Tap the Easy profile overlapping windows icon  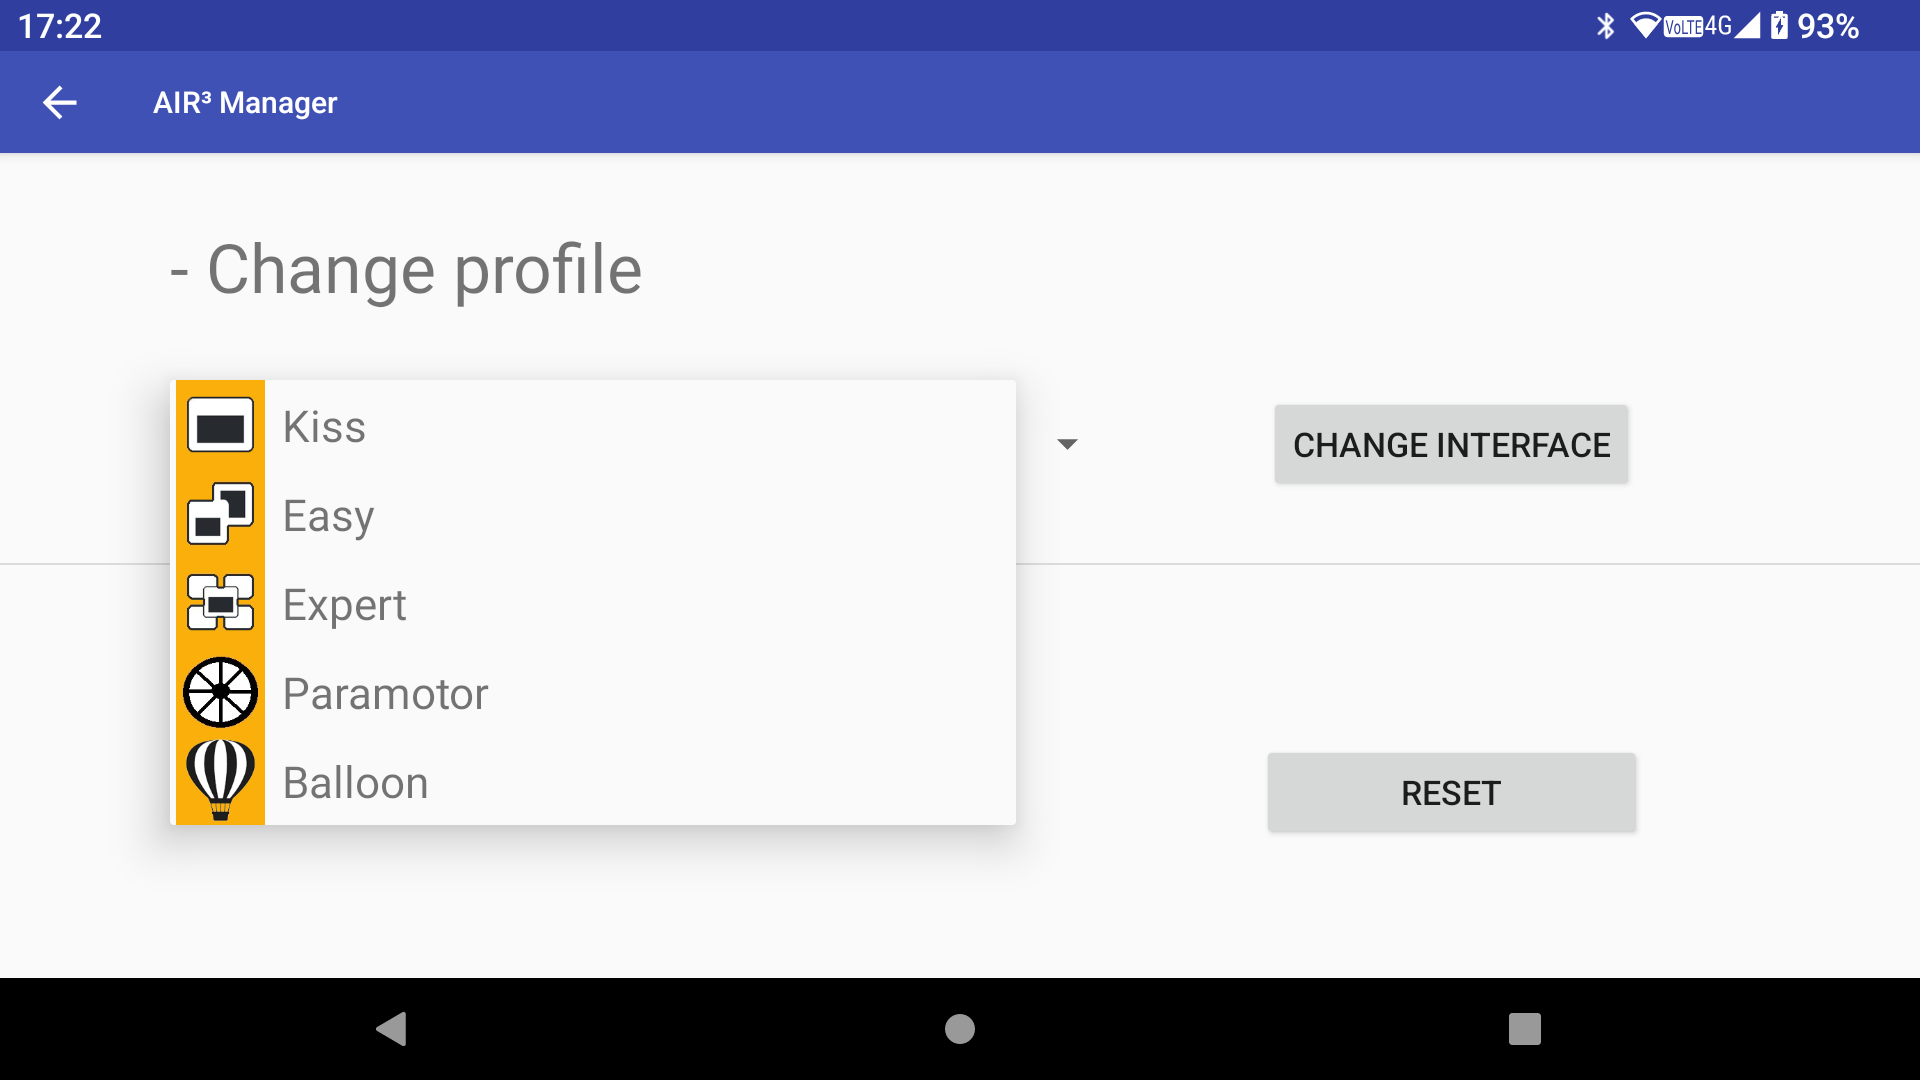(x=220, y=514)
